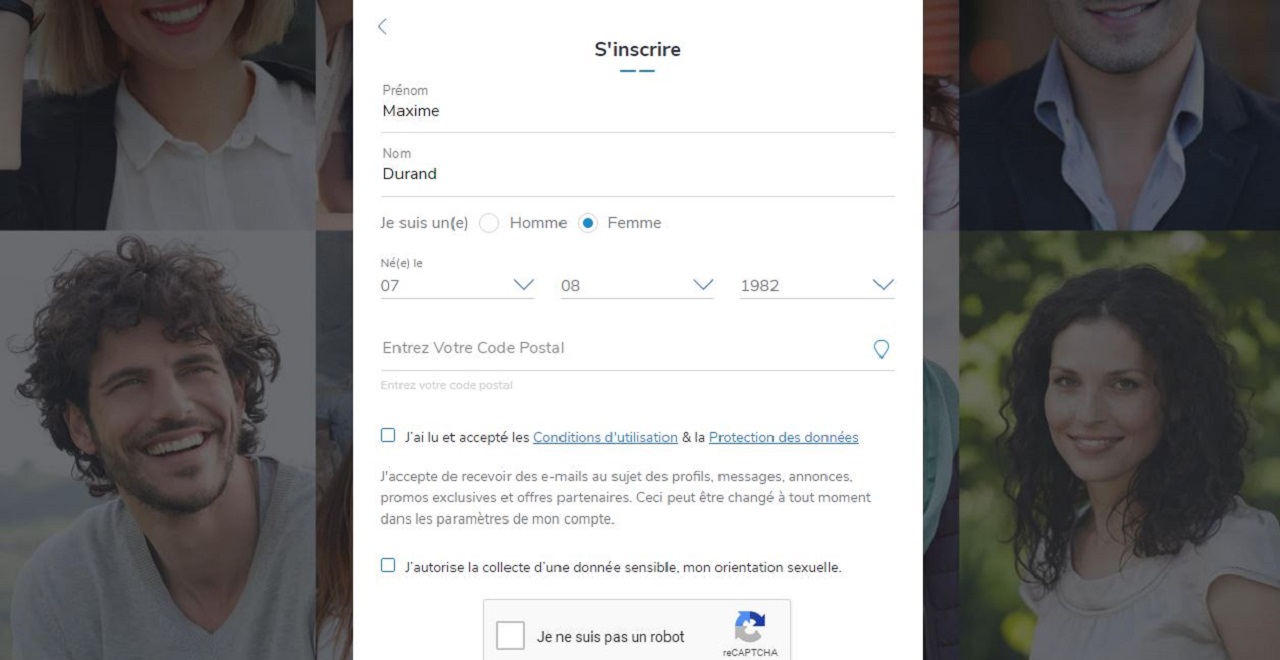1280x660 pixels.
Task: Select the Homme radio button circle
Action: [489, 223]
